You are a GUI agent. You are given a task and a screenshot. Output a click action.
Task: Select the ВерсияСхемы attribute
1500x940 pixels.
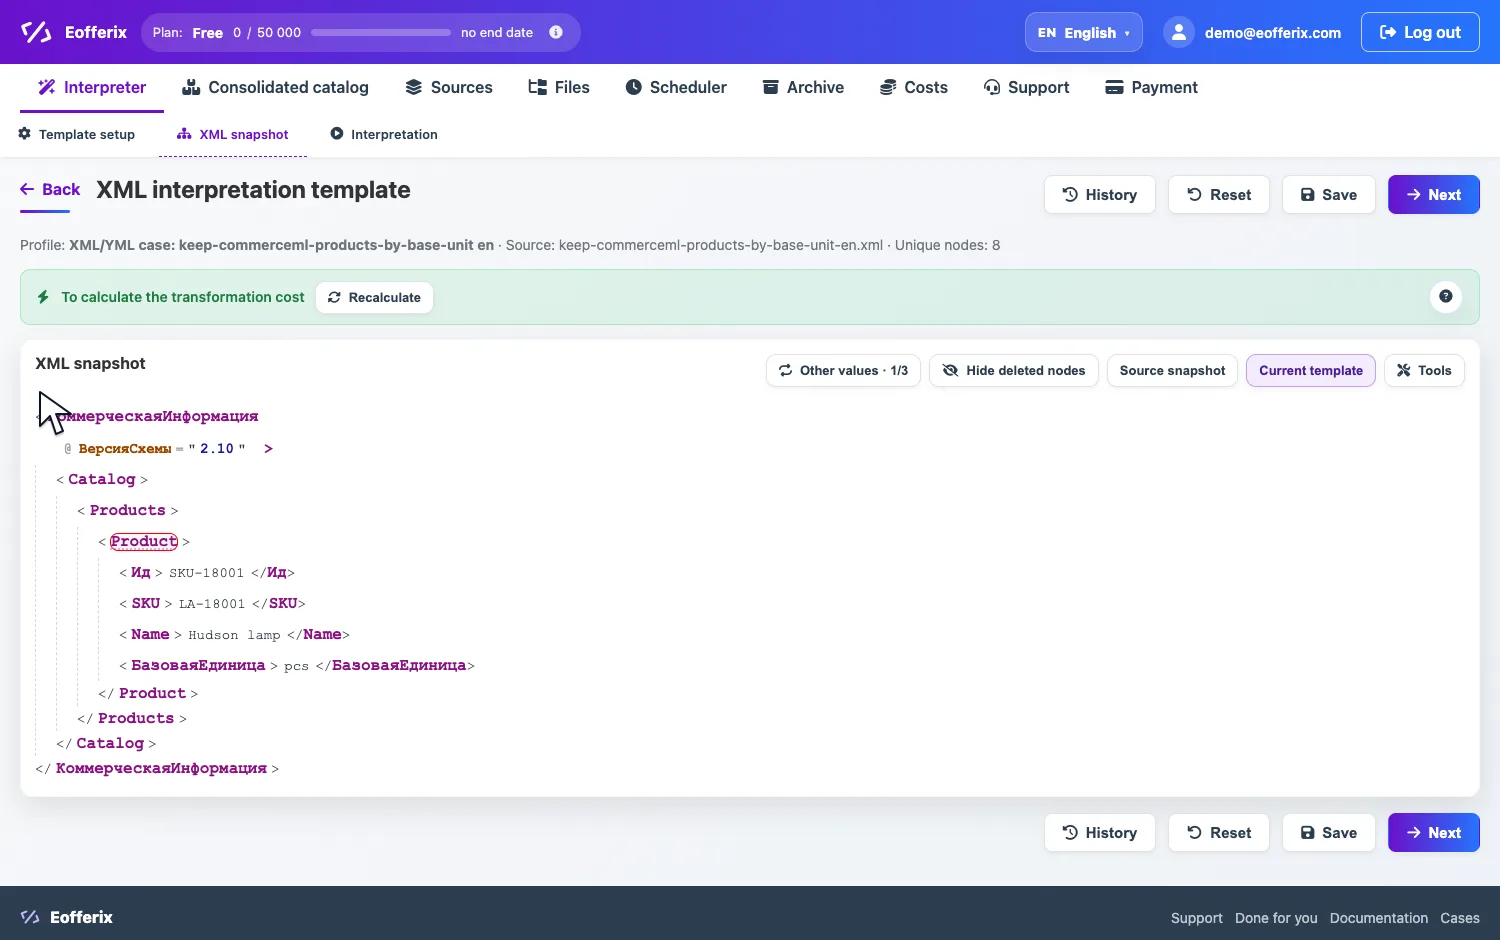pos(125,449)
